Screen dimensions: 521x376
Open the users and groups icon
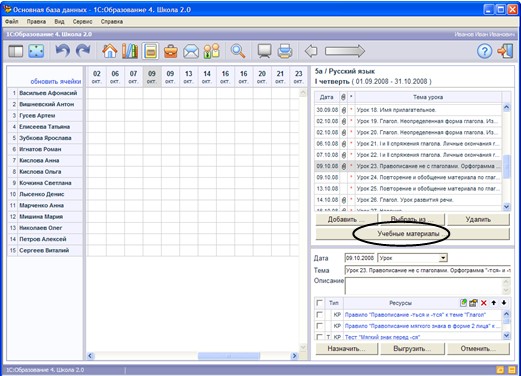click(212, 51)
